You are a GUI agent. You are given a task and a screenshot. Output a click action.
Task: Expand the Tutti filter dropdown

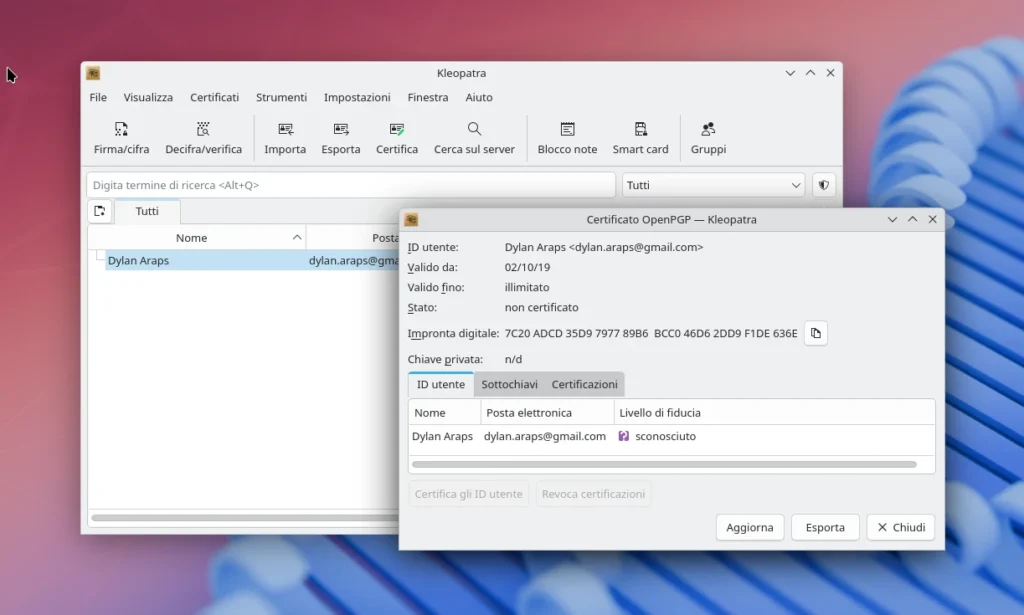click(x=713, y=185)
